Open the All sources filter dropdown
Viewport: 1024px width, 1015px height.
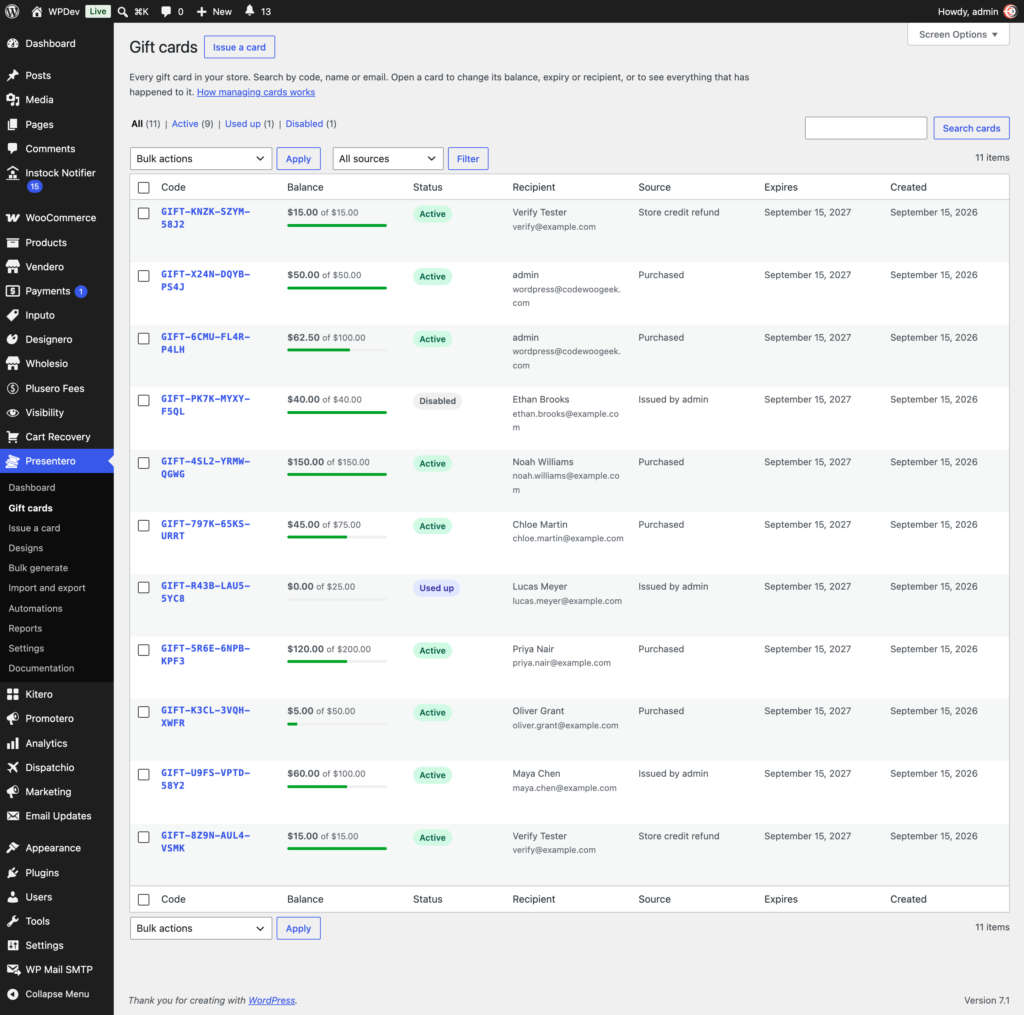tap(387, 159)
